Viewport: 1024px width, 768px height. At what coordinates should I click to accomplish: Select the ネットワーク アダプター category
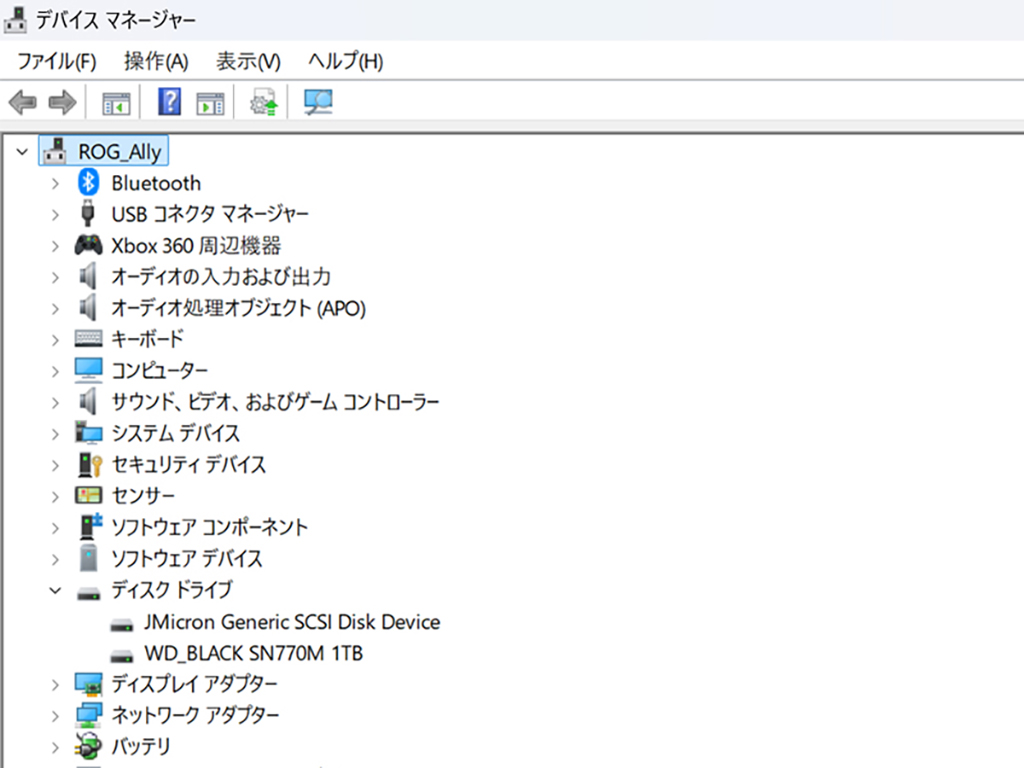195,715
